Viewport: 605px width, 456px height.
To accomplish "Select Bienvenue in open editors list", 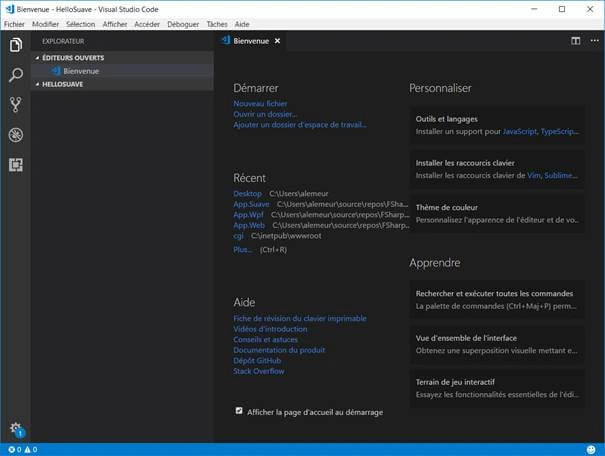I will click(122, 71).
